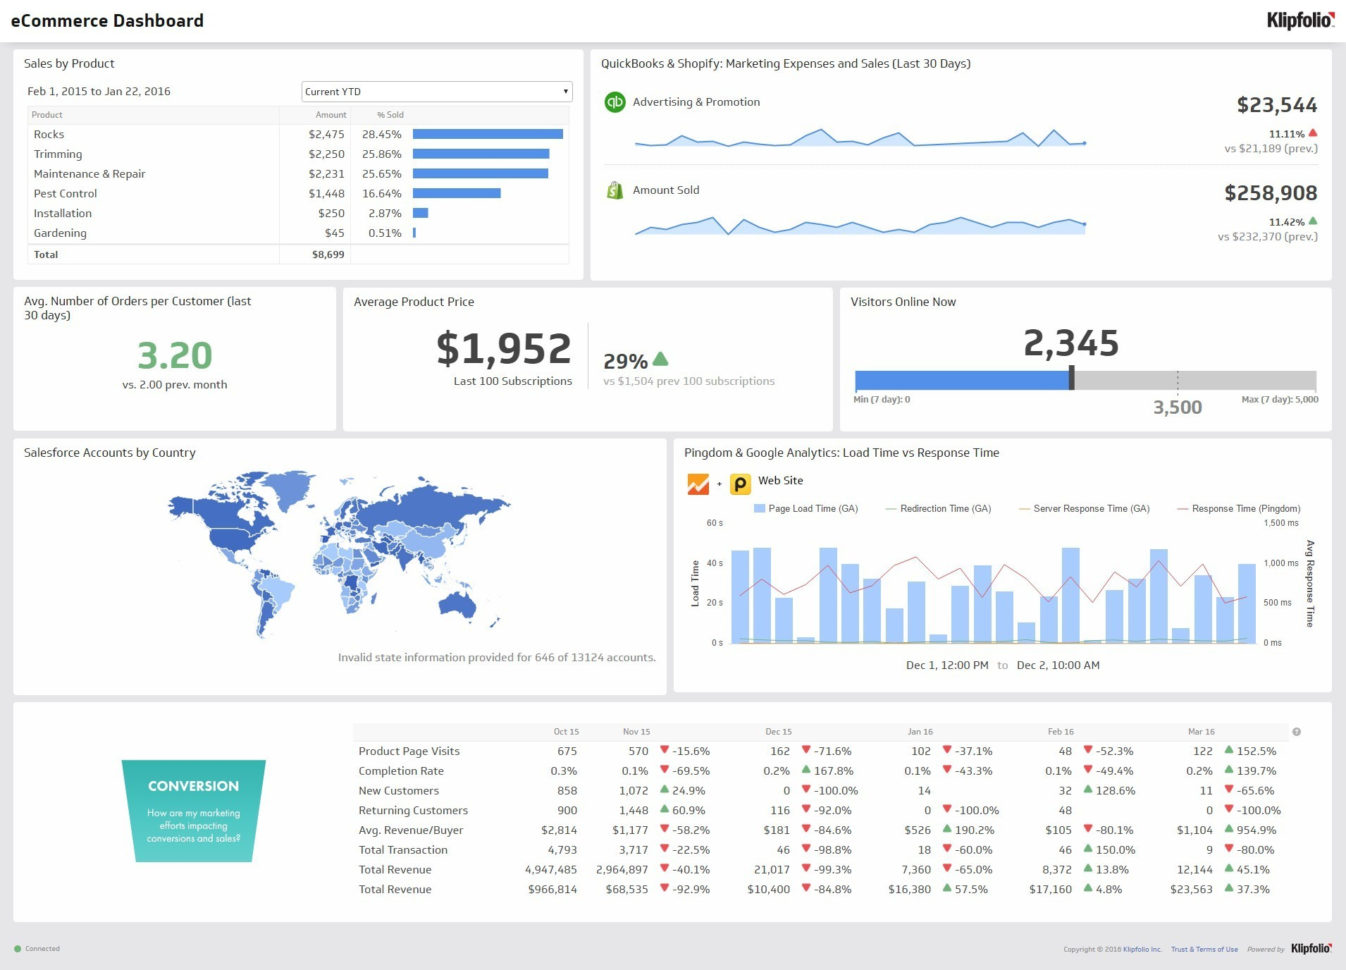Click the Visitors Online Now gauge bar
Screen dimensions: 1346x970
point(960,379)
